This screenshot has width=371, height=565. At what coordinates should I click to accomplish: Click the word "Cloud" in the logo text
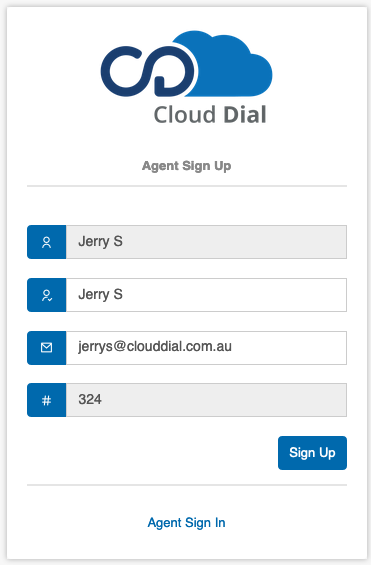185,115
